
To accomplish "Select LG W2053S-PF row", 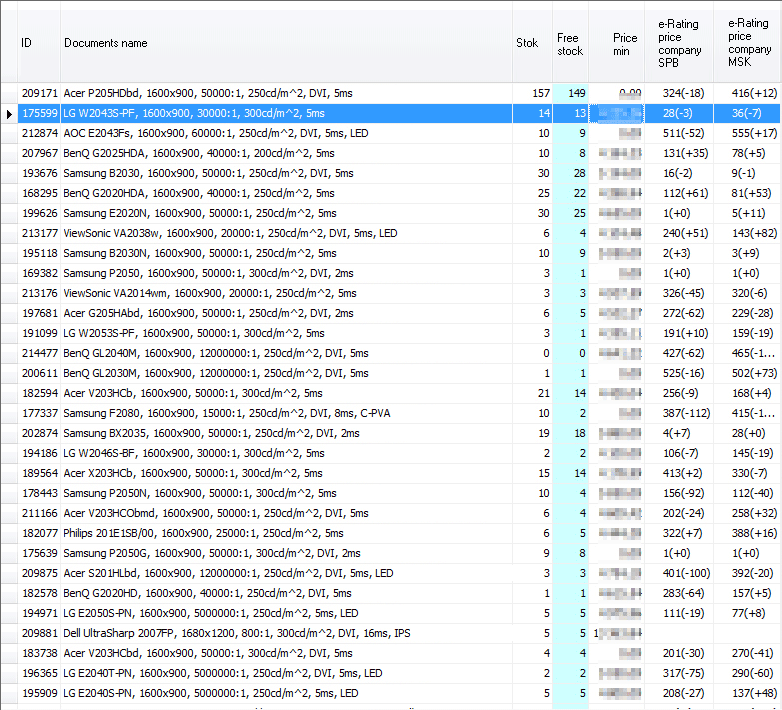I will coord(286,333).
